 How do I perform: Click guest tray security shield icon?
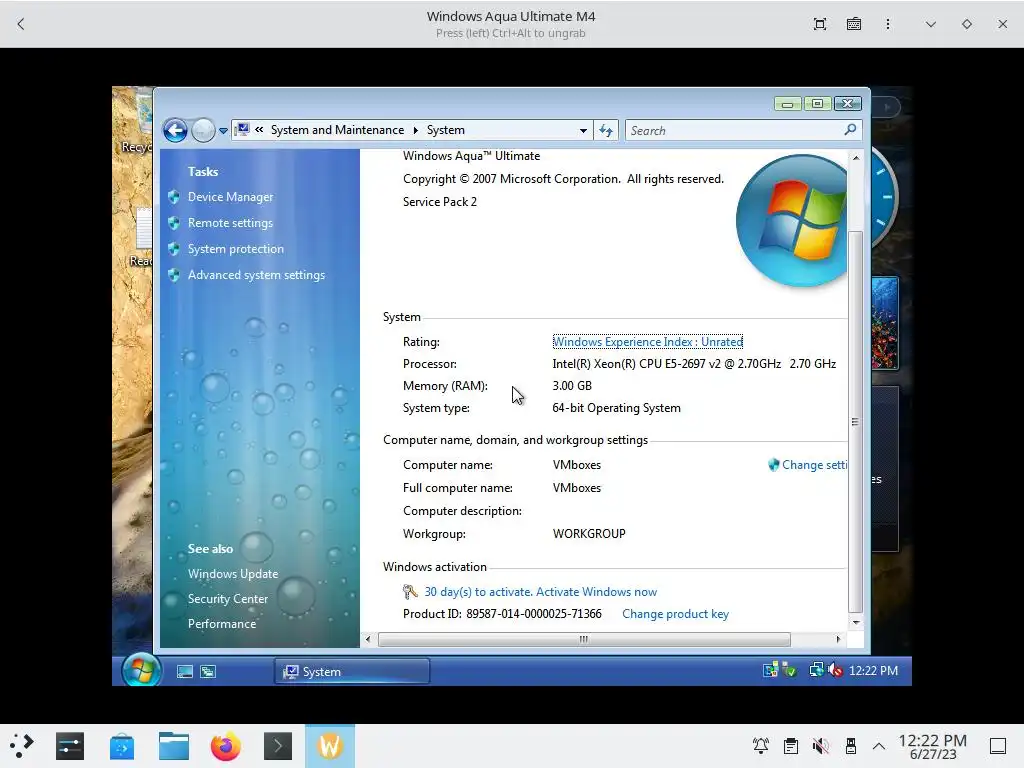coord(790,670)
